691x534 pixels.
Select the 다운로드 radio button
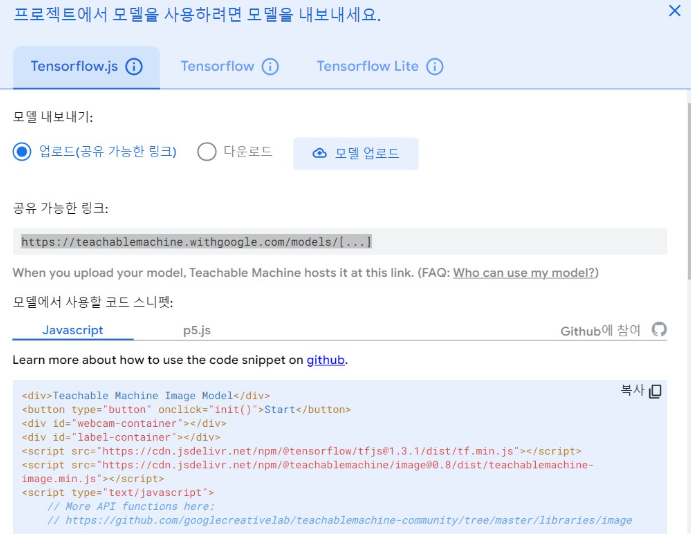207,152
